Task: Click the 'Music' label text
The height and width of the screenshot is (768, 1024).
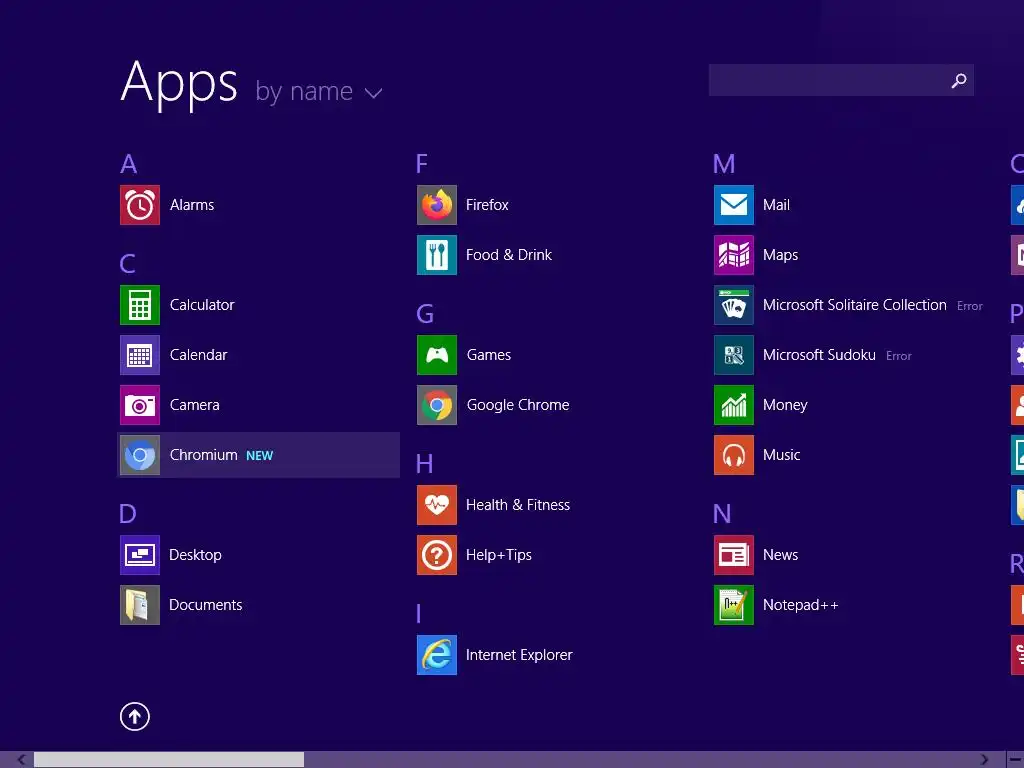Action: tap(782, 455)
